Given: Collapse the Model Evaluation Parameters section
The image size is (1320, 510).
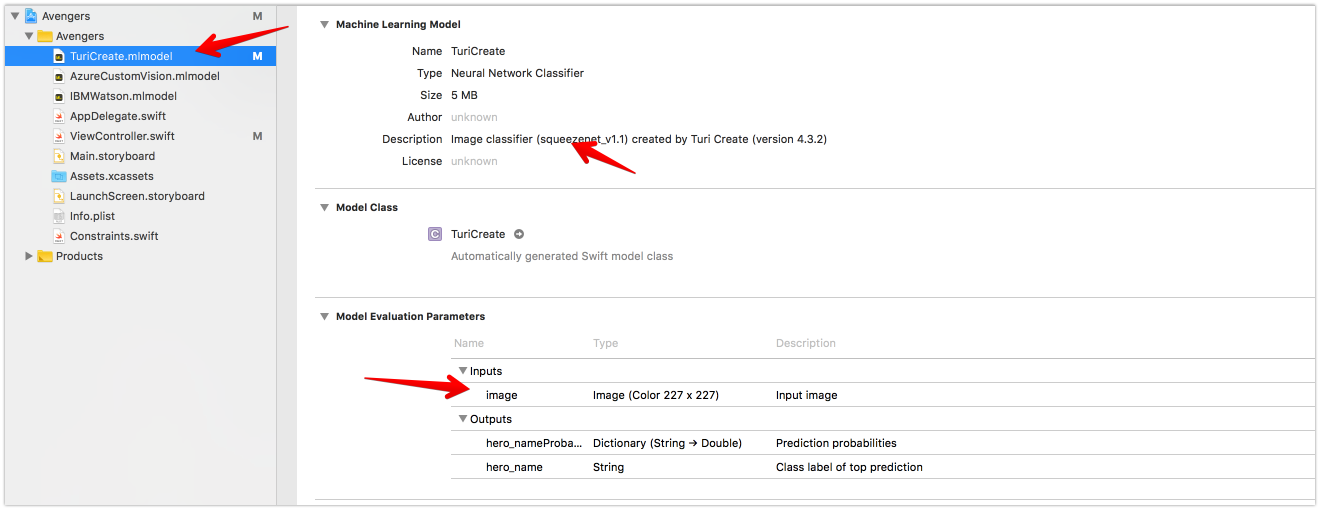Looking at the screenshot, I should point(324,316).
